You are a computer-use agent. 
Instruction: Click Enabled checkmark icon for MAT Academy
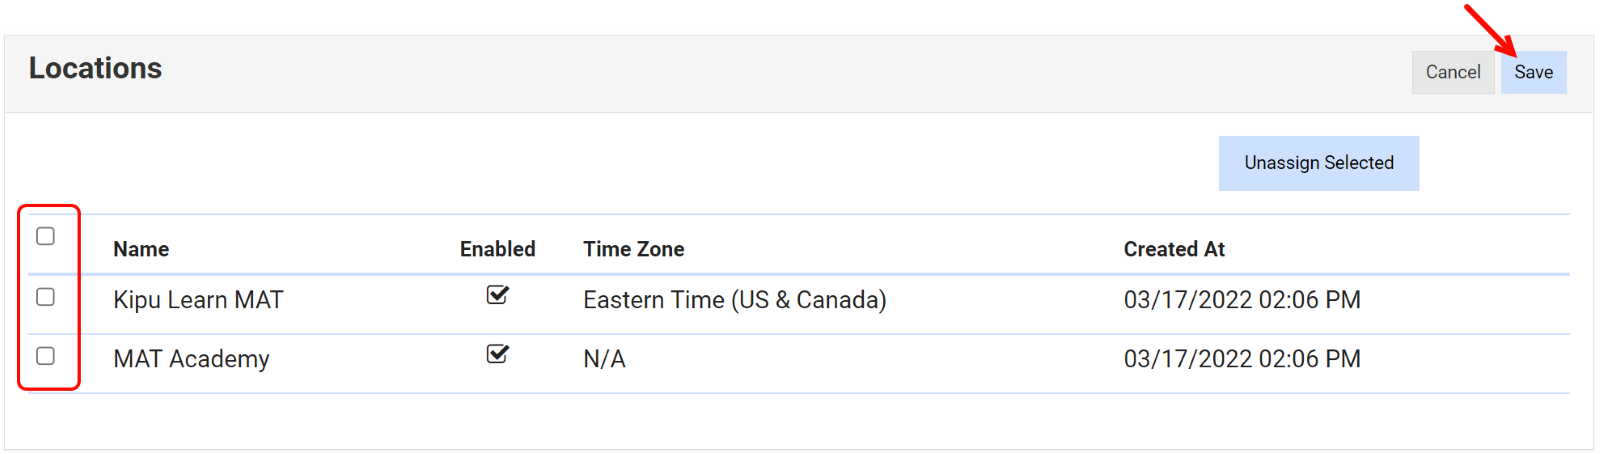(497, 354)
